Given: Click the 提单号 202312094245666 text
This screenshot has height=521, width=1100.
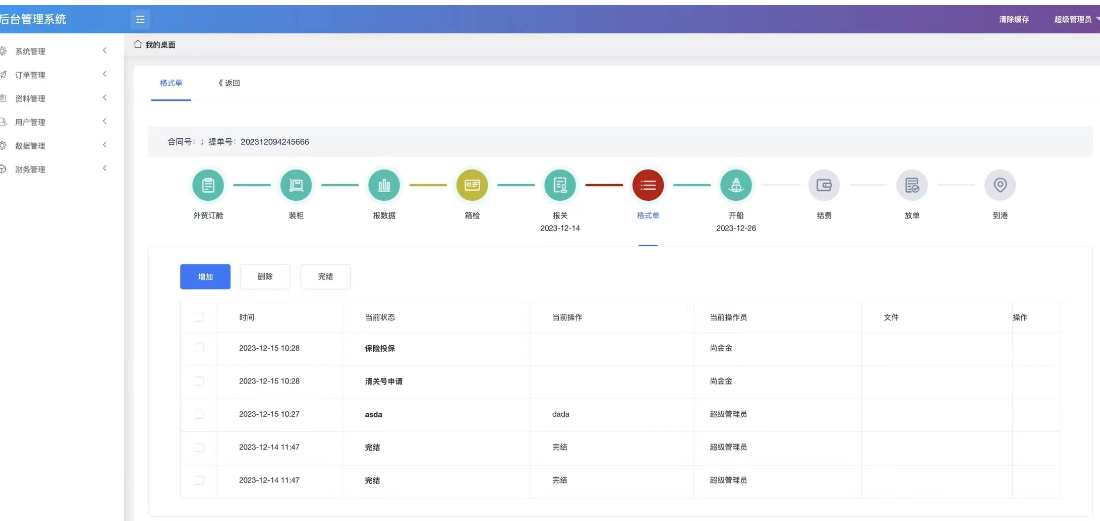Looking at the screenshot, I should (x=259, y=142).
